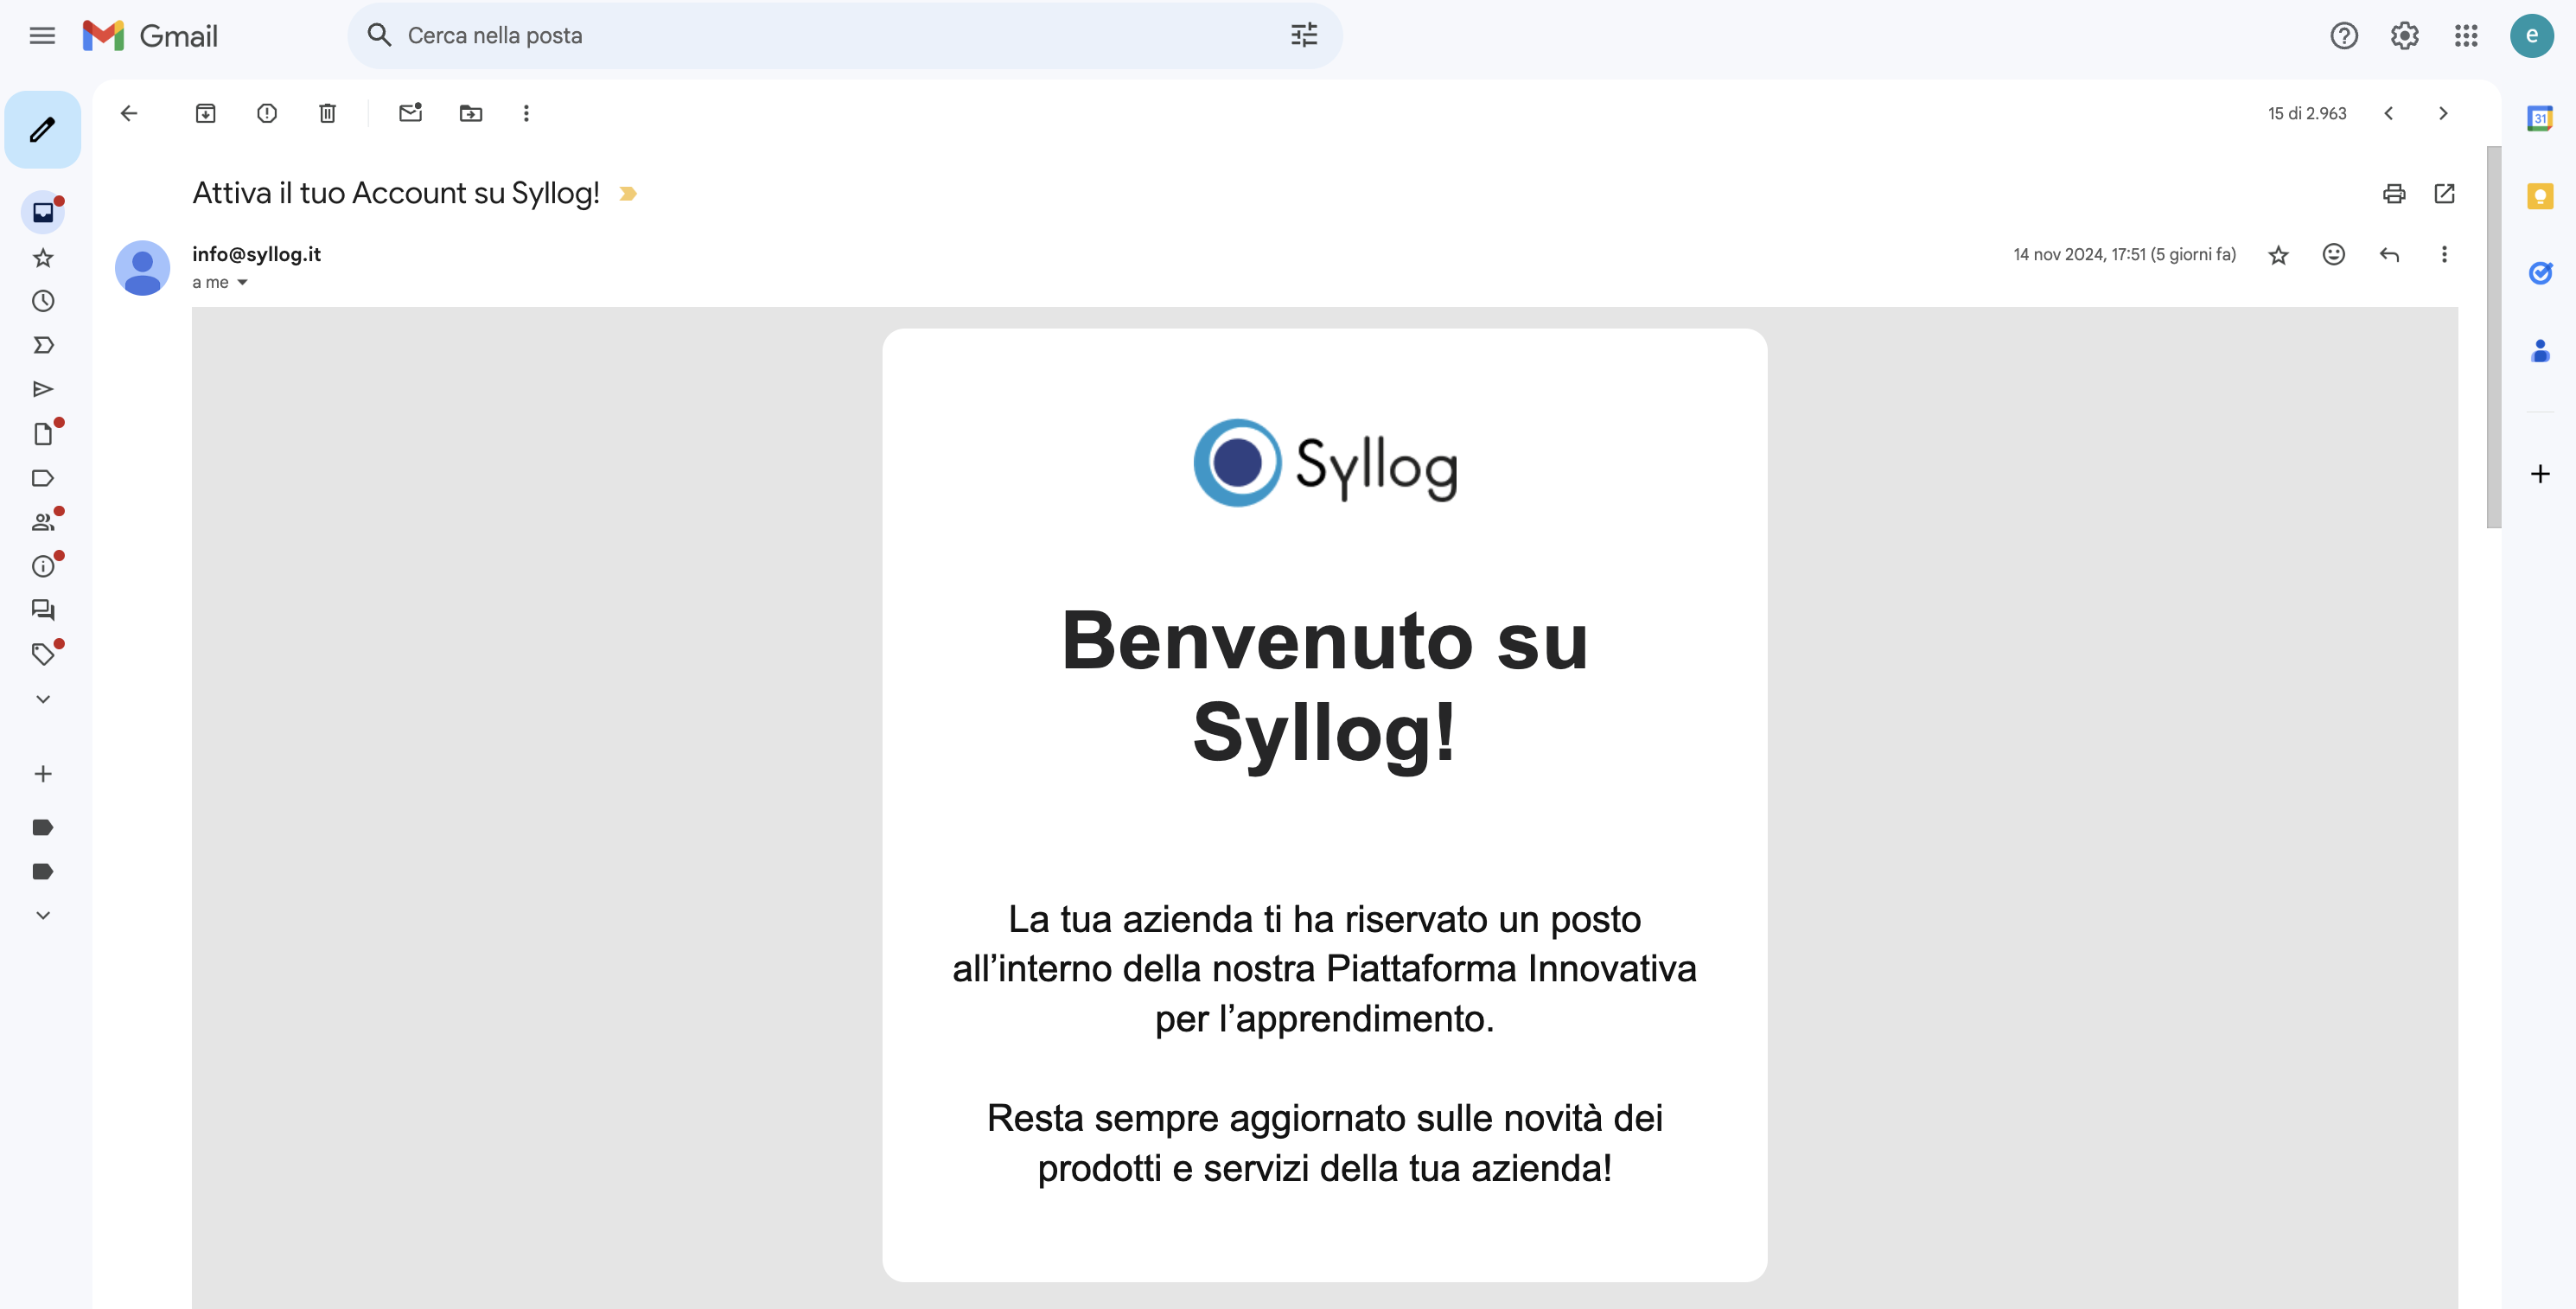Viewport: 2576px width, 1309px height.
Task: Print the email with printer icon
Action: click(2393, 193)
